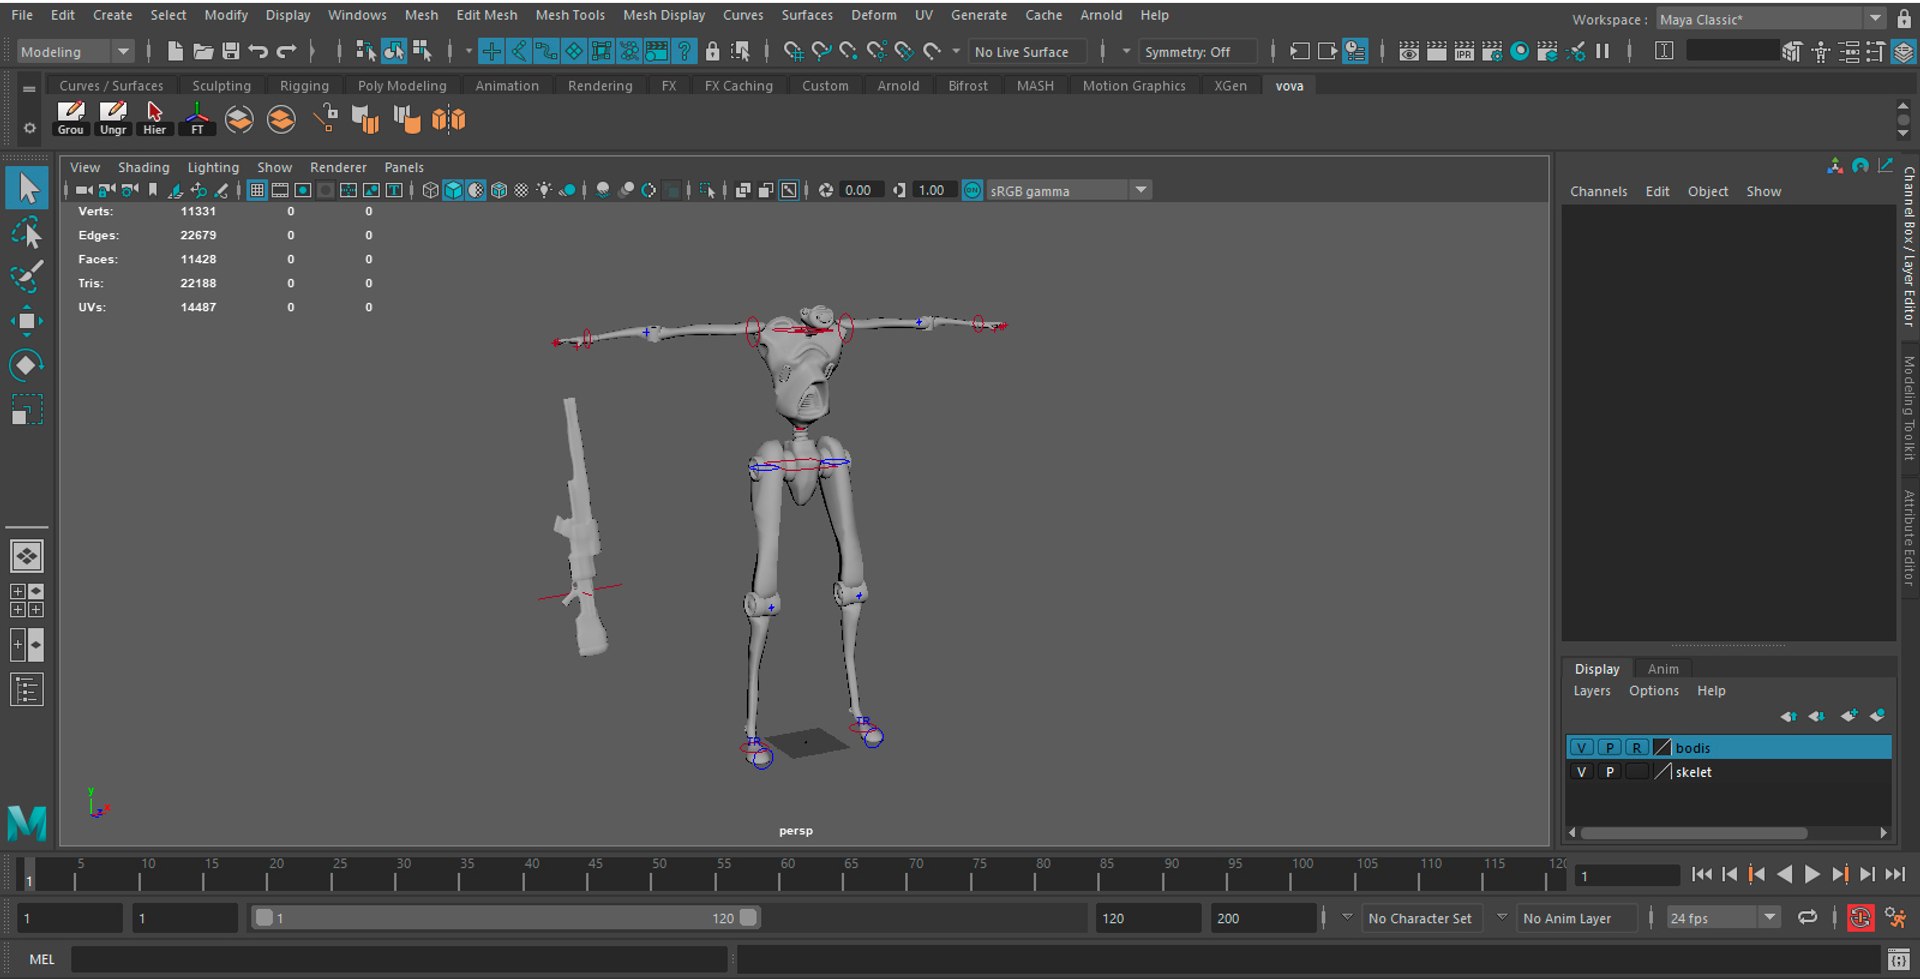Image resolution: width=1920 pixels, height=979 pixels.
Task: Activate the Lasso select tool
Action: pos(27,233)
